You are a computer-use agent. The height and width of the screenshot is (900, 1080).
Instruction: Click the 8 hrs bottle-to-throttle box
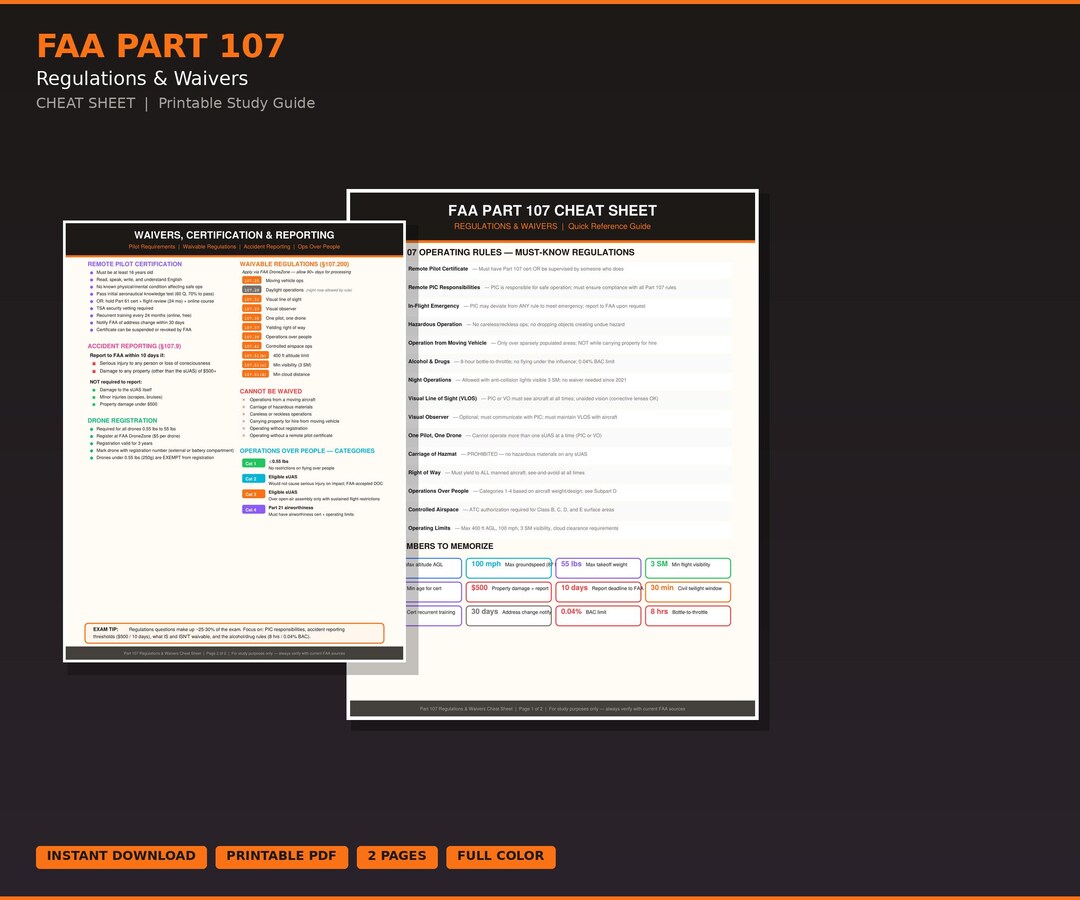tap(687, 616)
